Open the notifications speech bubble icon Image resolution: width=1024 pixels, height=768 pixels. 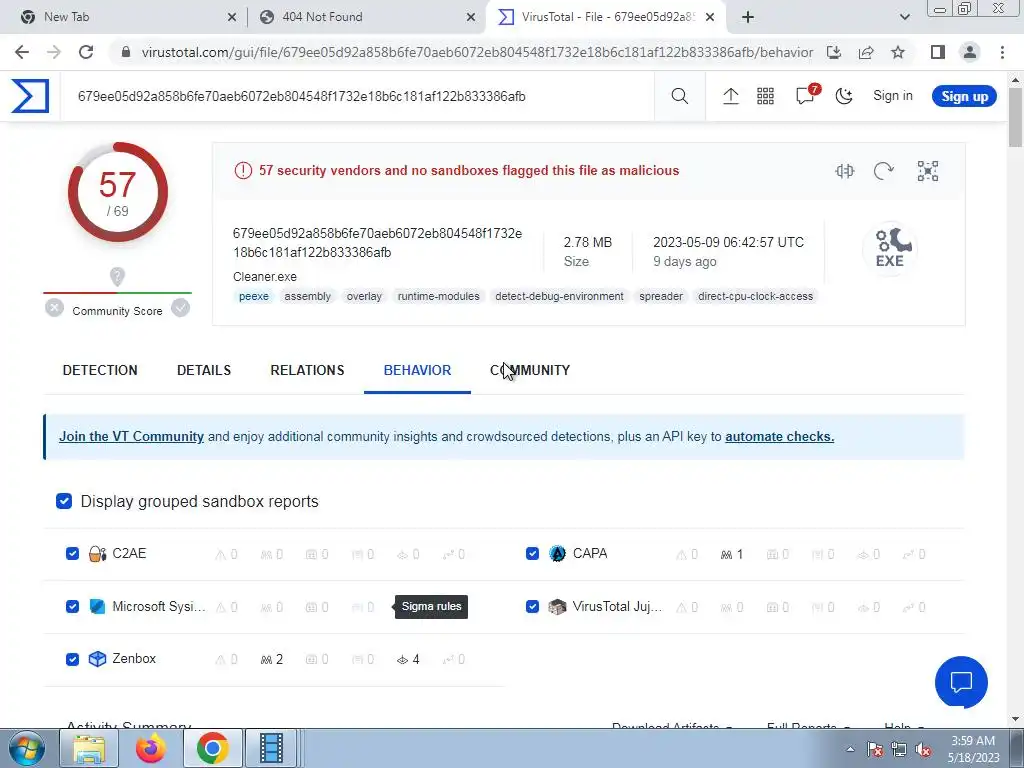point(805,97)
